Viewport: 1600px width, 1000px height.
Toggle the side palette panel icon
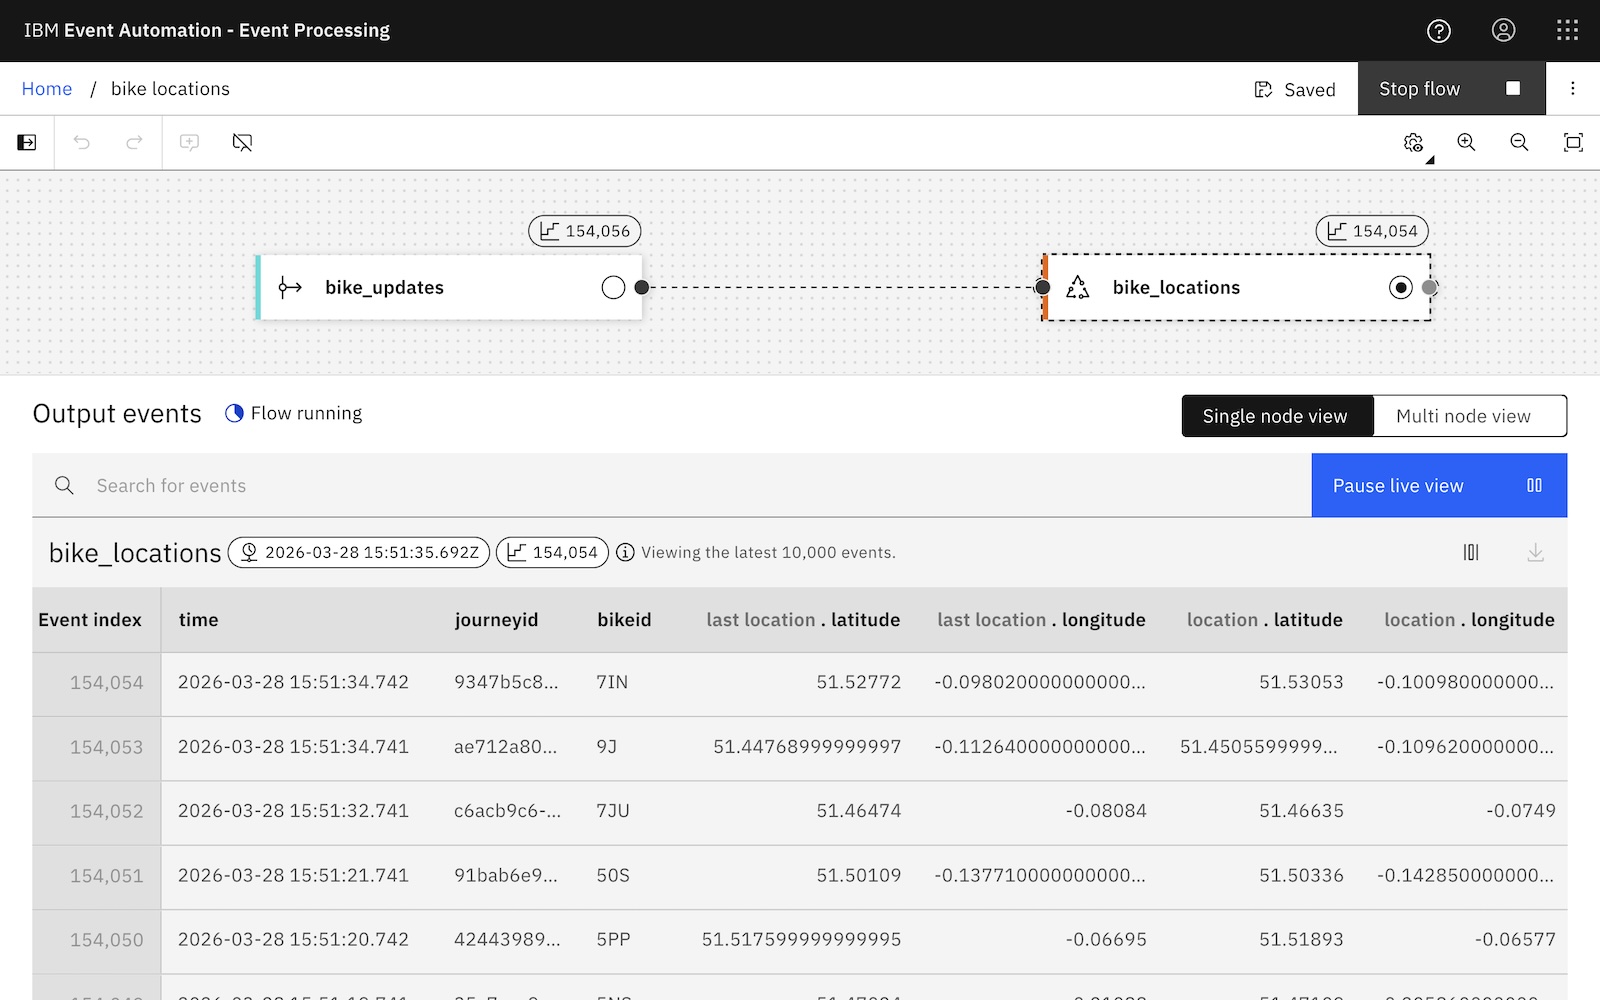pyautogui.click(x=27, y=143)
